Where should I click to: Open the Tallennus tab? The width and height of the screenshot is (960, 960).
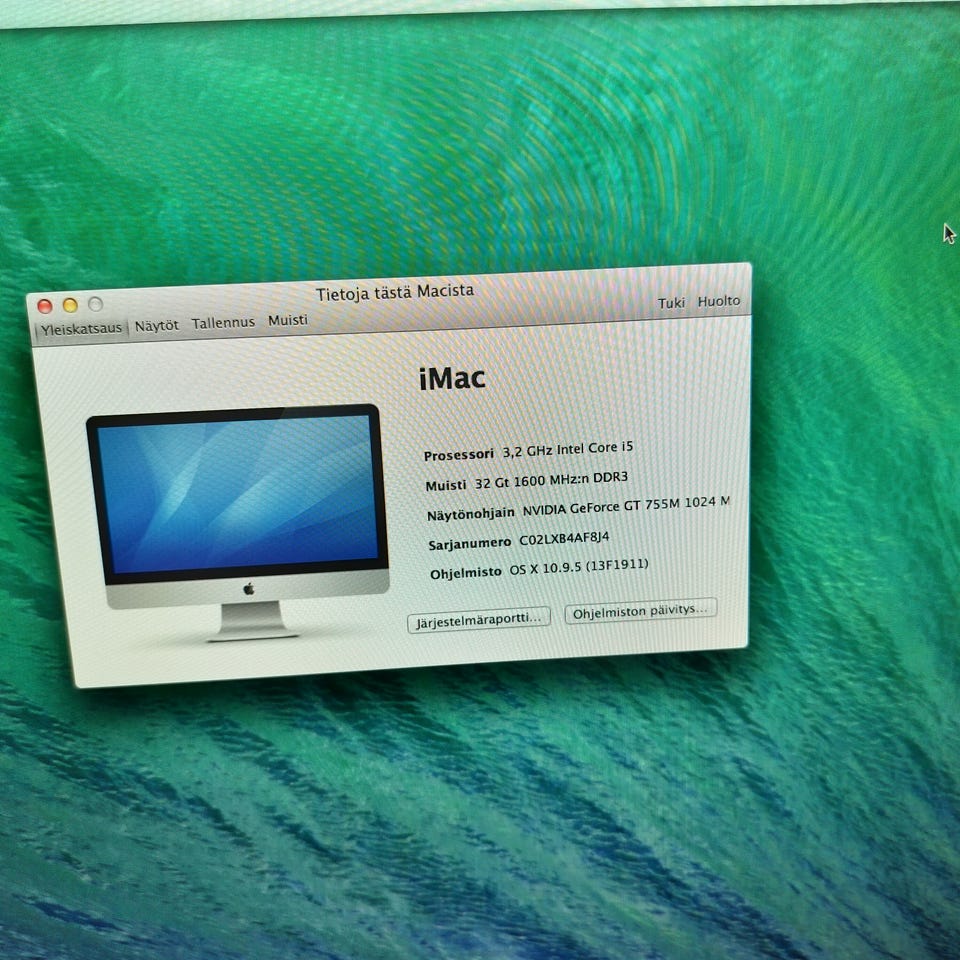223,323
